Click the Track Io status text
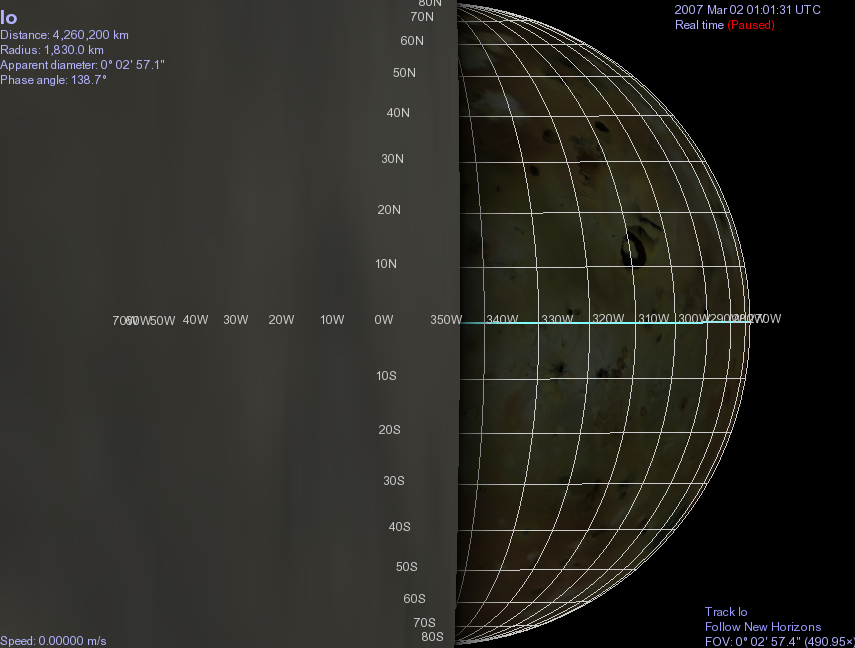The height and width of the screenshot is (648, 855). click(726, 612)
